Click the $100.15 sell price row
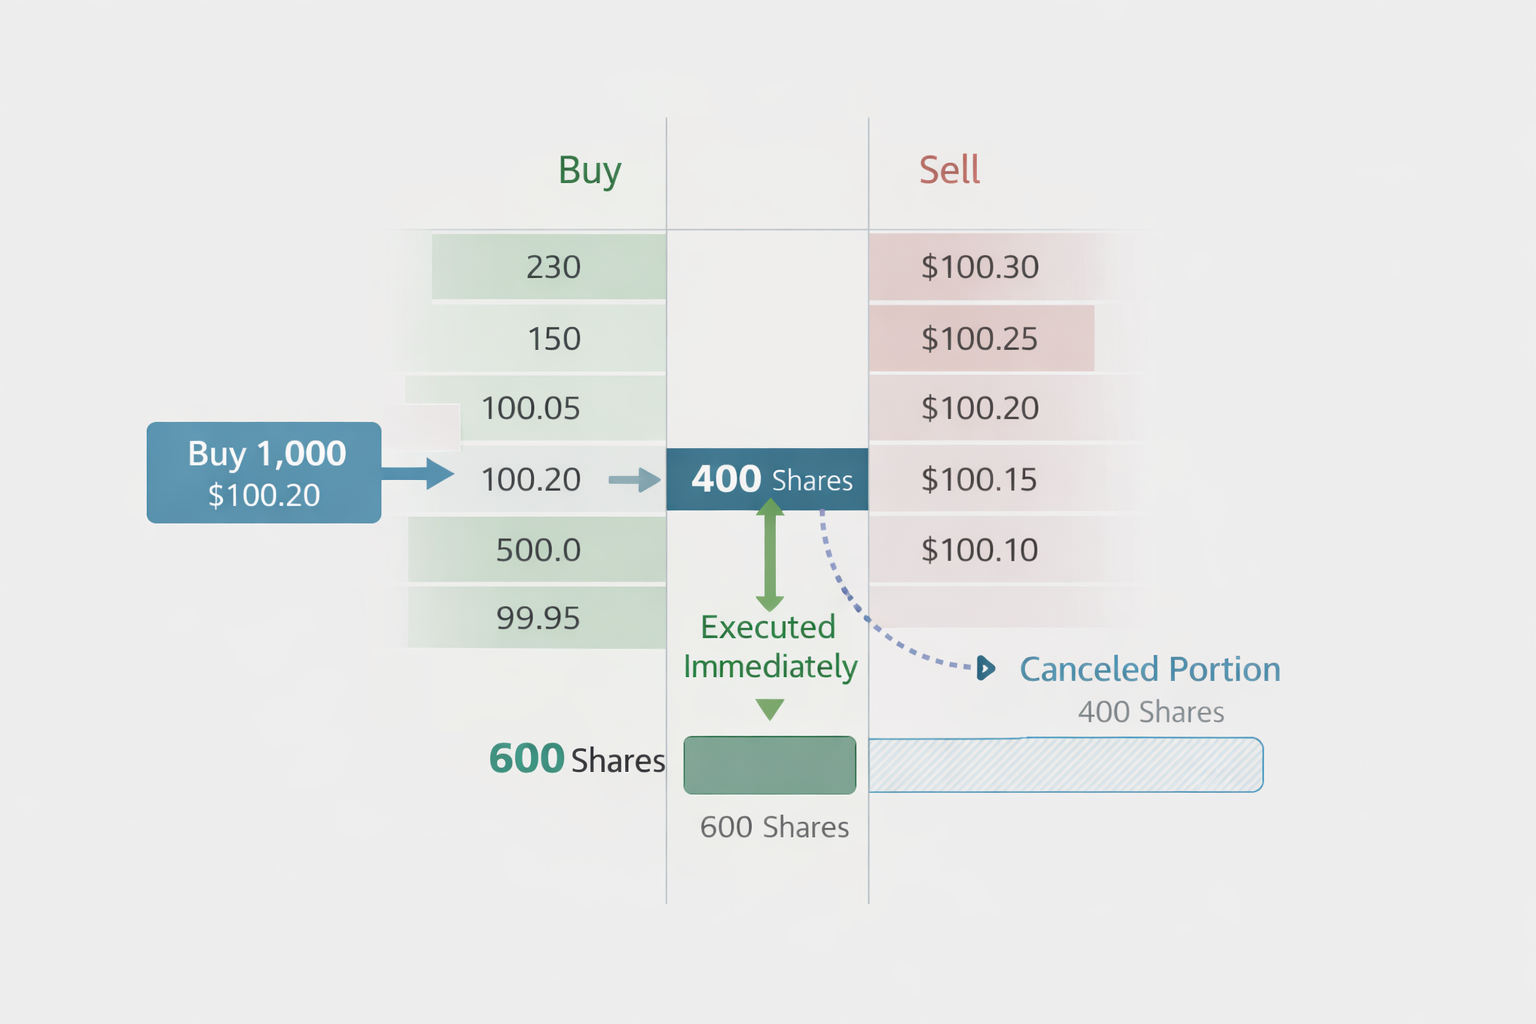This screenshot has height=1024, width=1536. point(980,480)
